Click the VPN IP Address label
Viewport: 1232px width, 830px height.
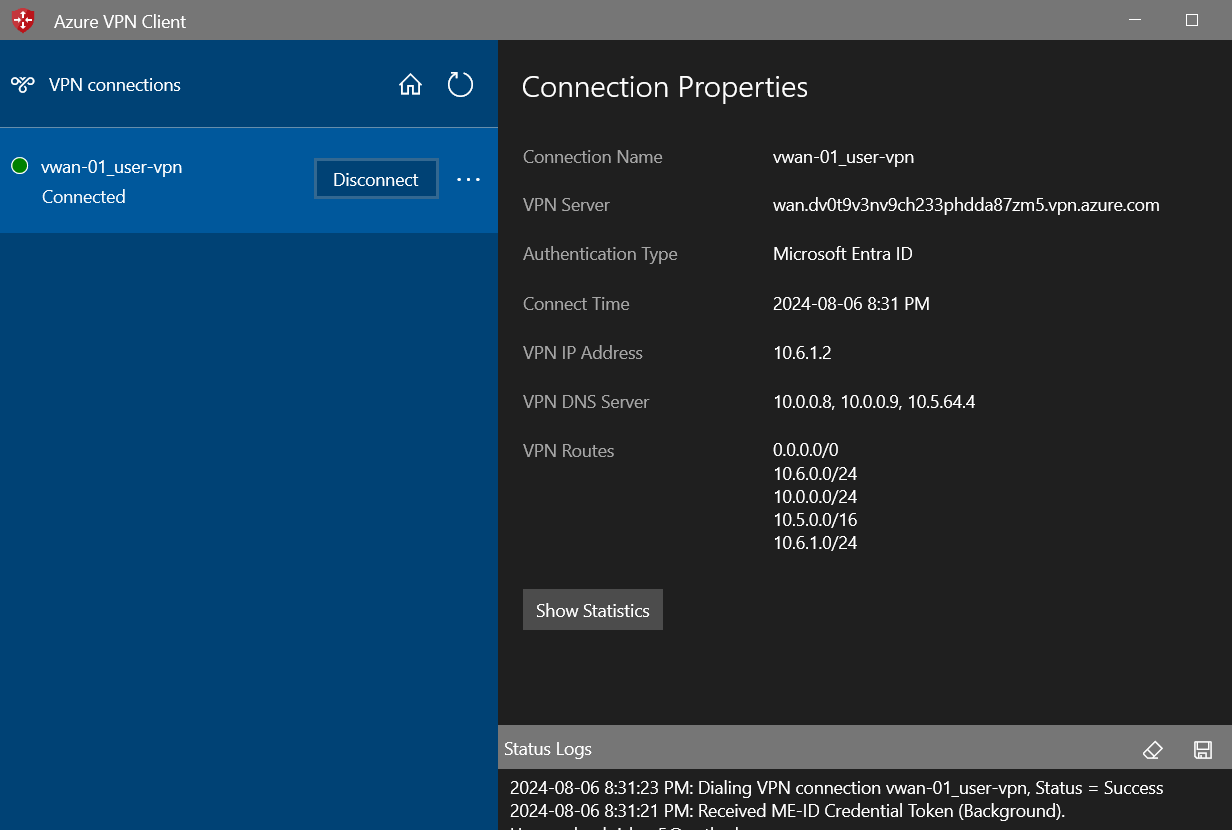coord(583,353)
